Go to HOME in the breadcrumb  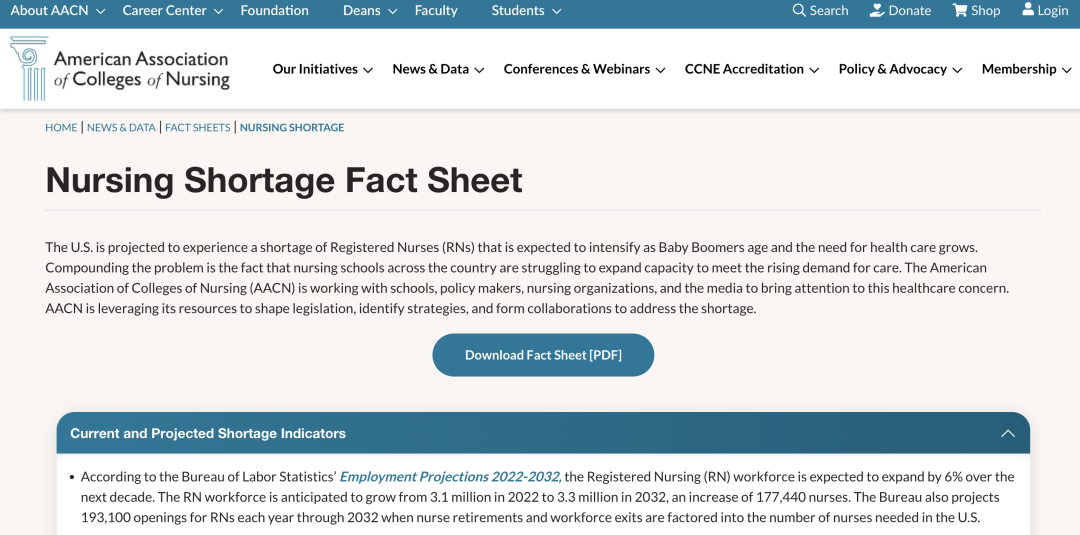click(x=61, y=128)
